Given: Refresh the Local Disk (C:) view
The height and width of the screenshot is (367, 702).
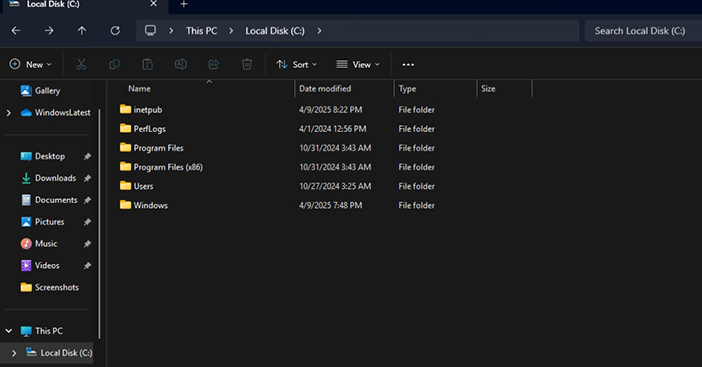Looking at the screenshot, I should [115, 30].
